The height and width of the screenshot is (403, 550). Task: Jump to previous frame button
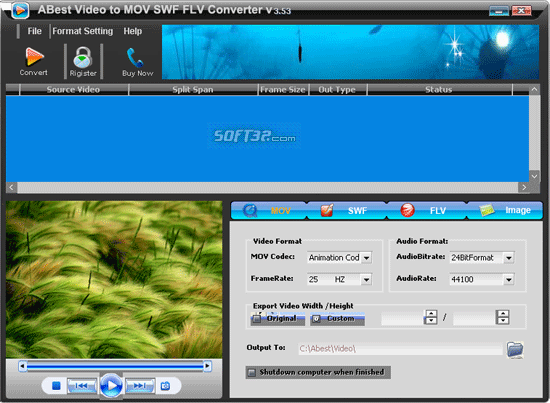[82, 386]
